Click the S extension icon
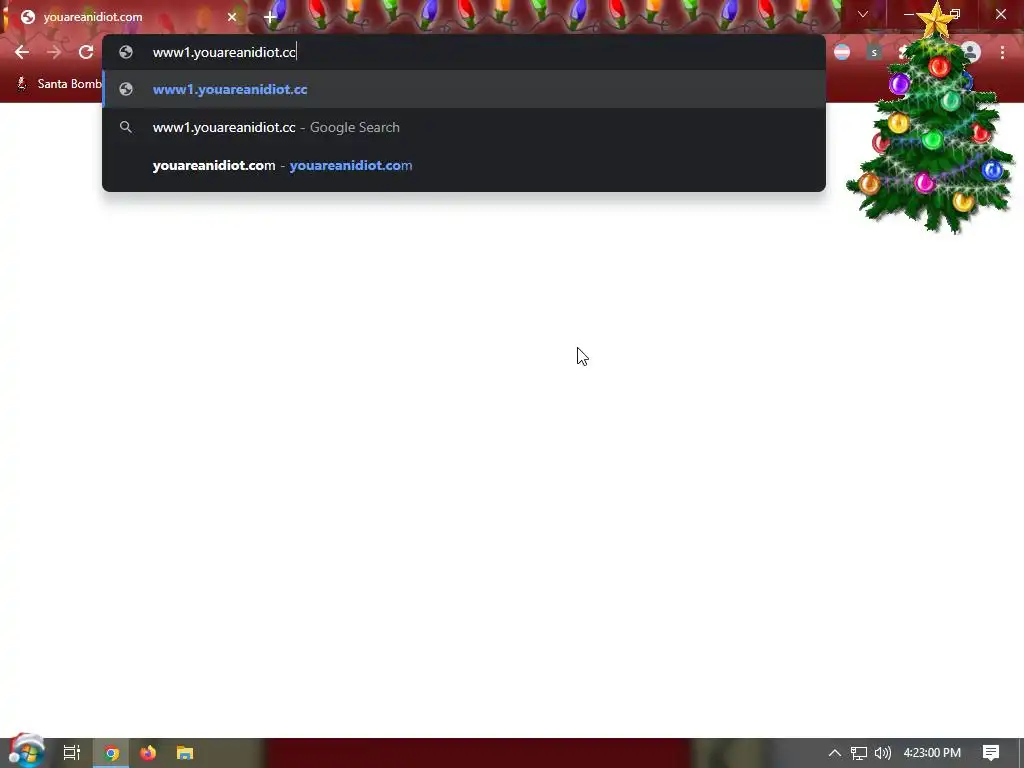This screenshot has width=1024, height=768. 874,52
